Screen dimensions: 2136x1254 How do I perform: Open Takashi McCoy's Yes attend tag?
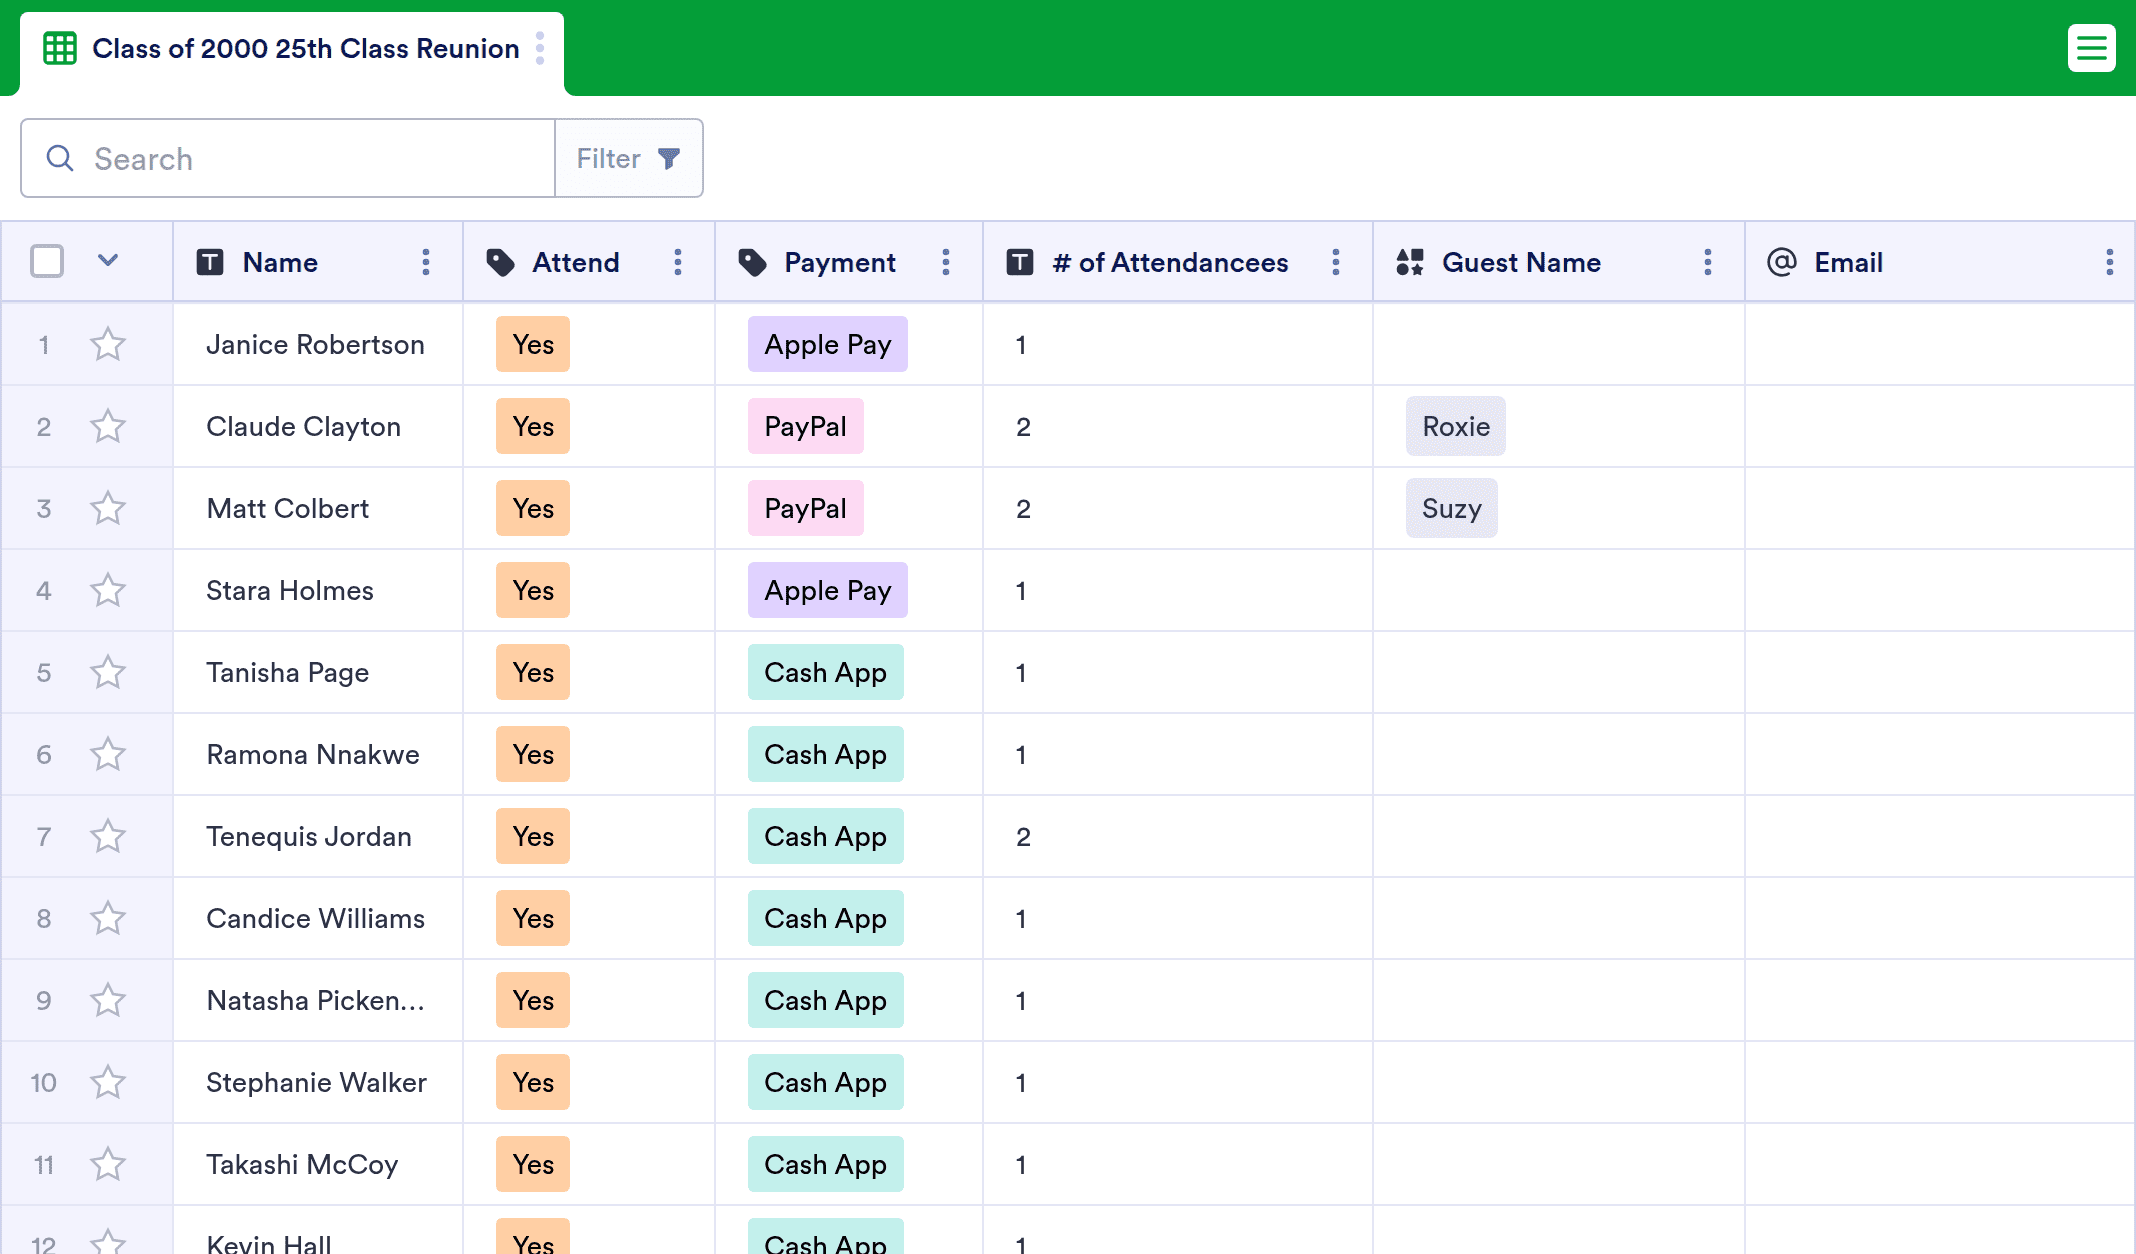click(x=533, y=1164)
